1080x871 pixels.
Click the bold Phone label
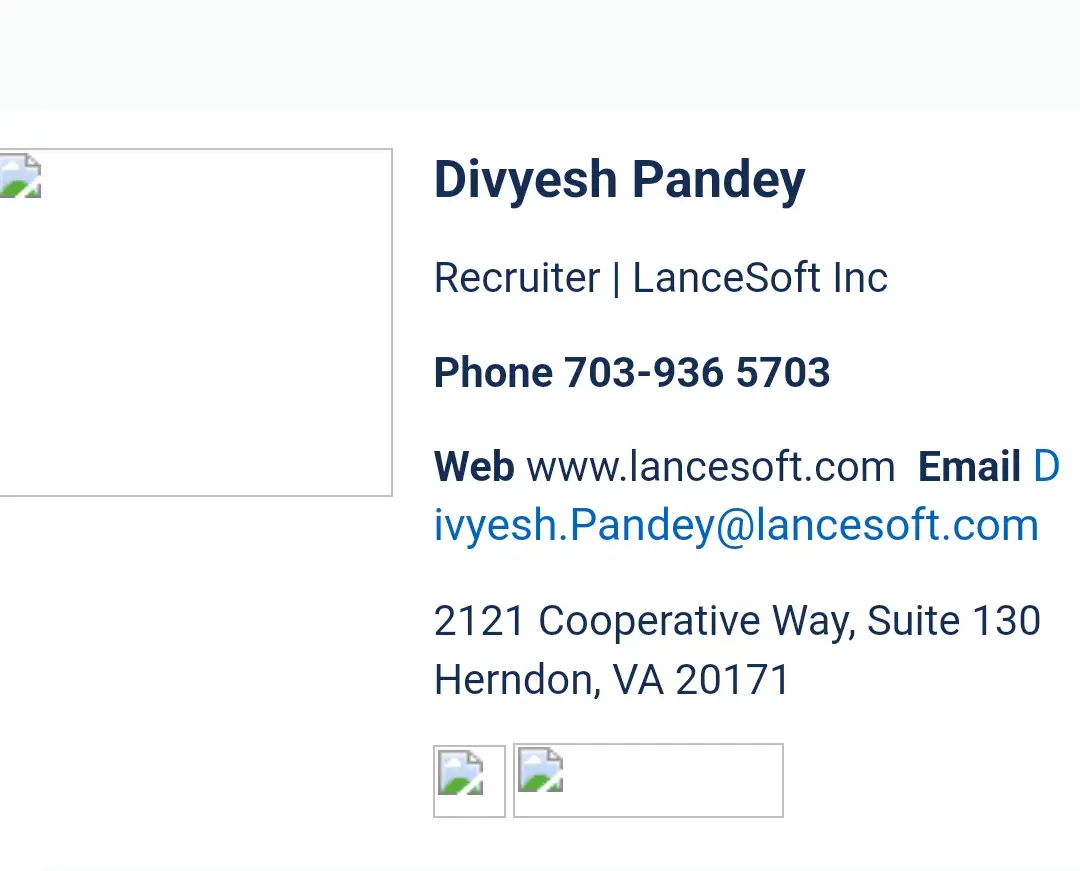click(x=493, y=373)
